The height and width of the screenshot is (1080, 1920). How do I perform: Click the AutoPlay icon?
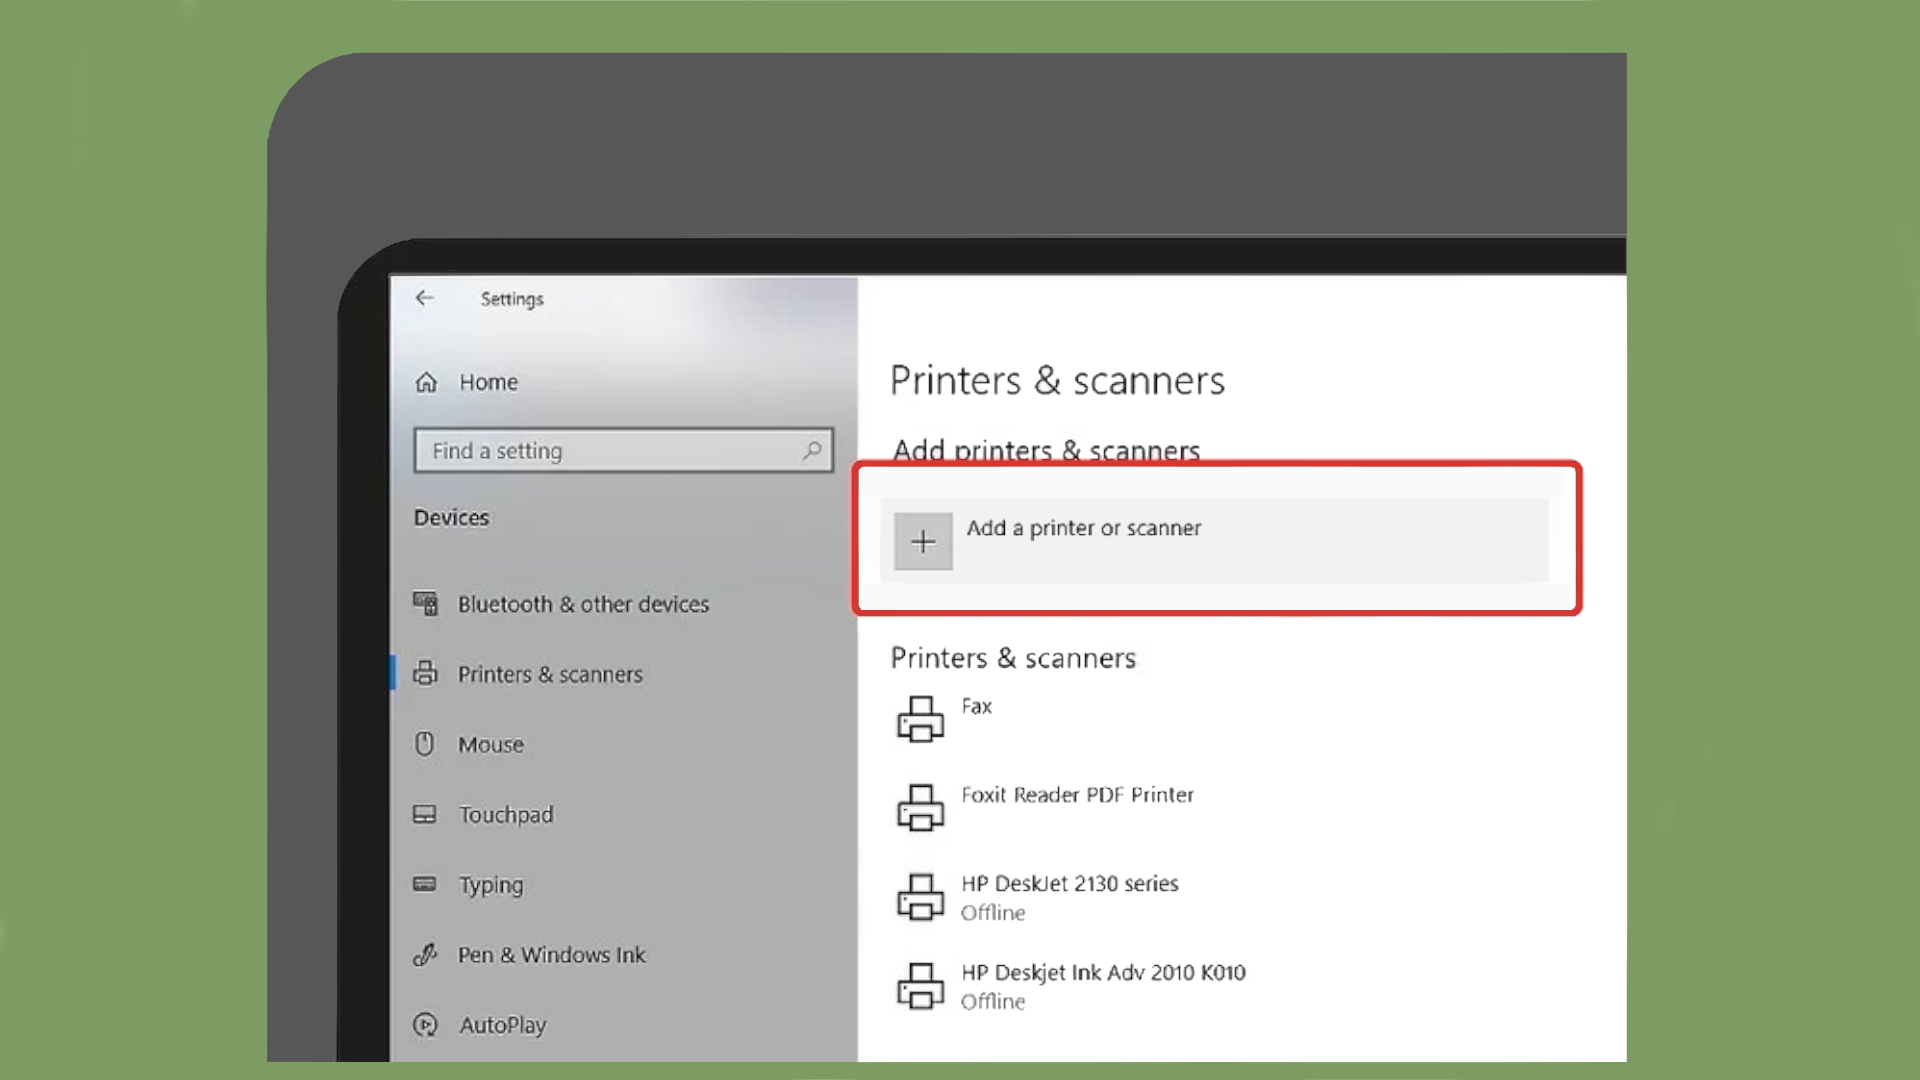[425, 1024]
